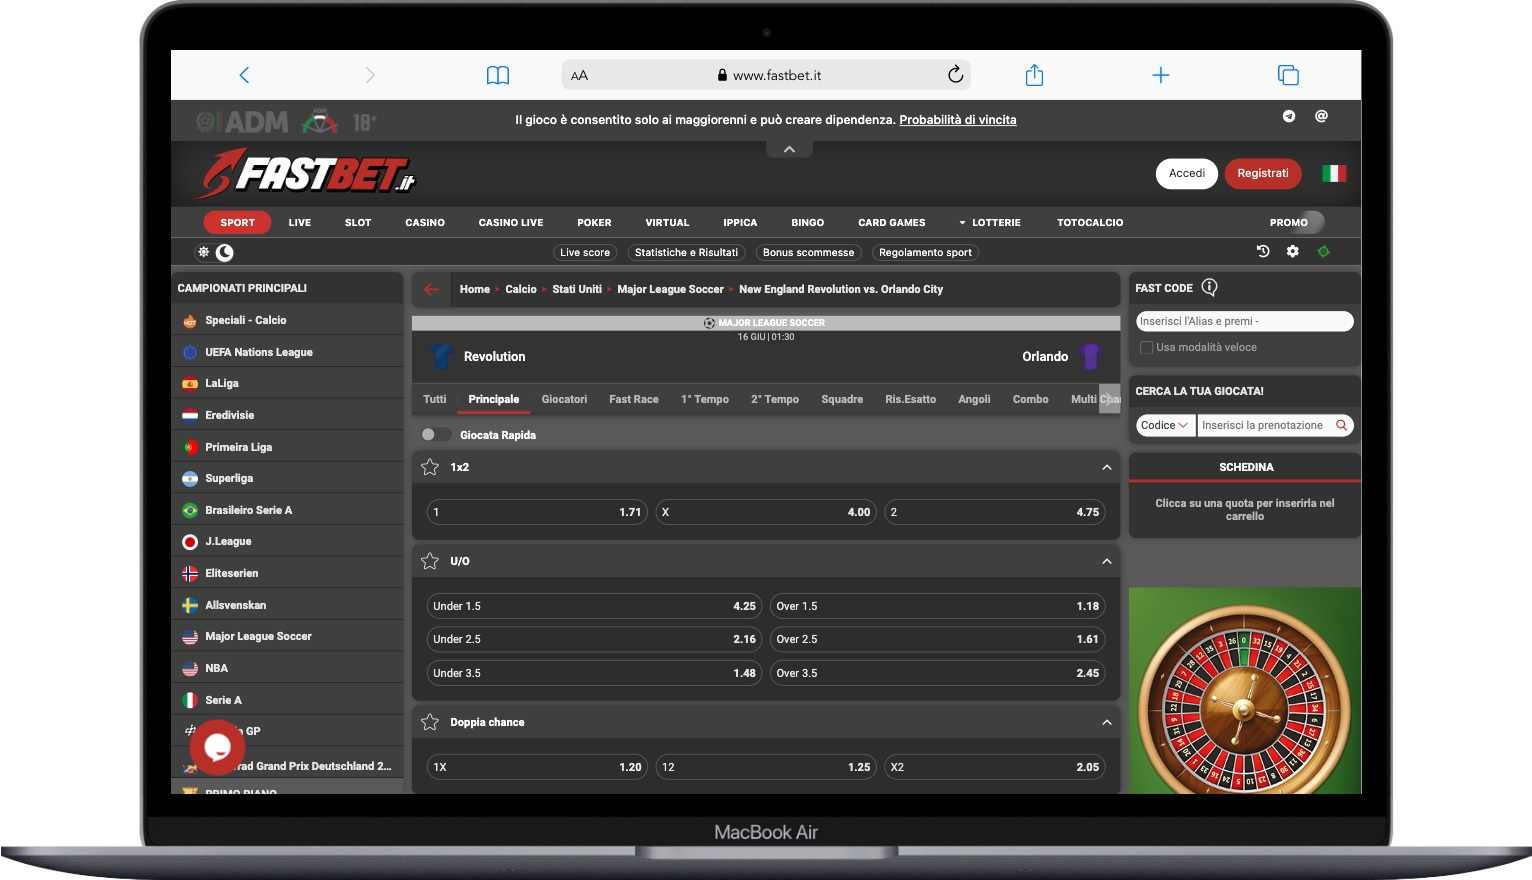Collapse the Doppia chance section
This screenshot has height=880, width=1532.
[1106, 721]
